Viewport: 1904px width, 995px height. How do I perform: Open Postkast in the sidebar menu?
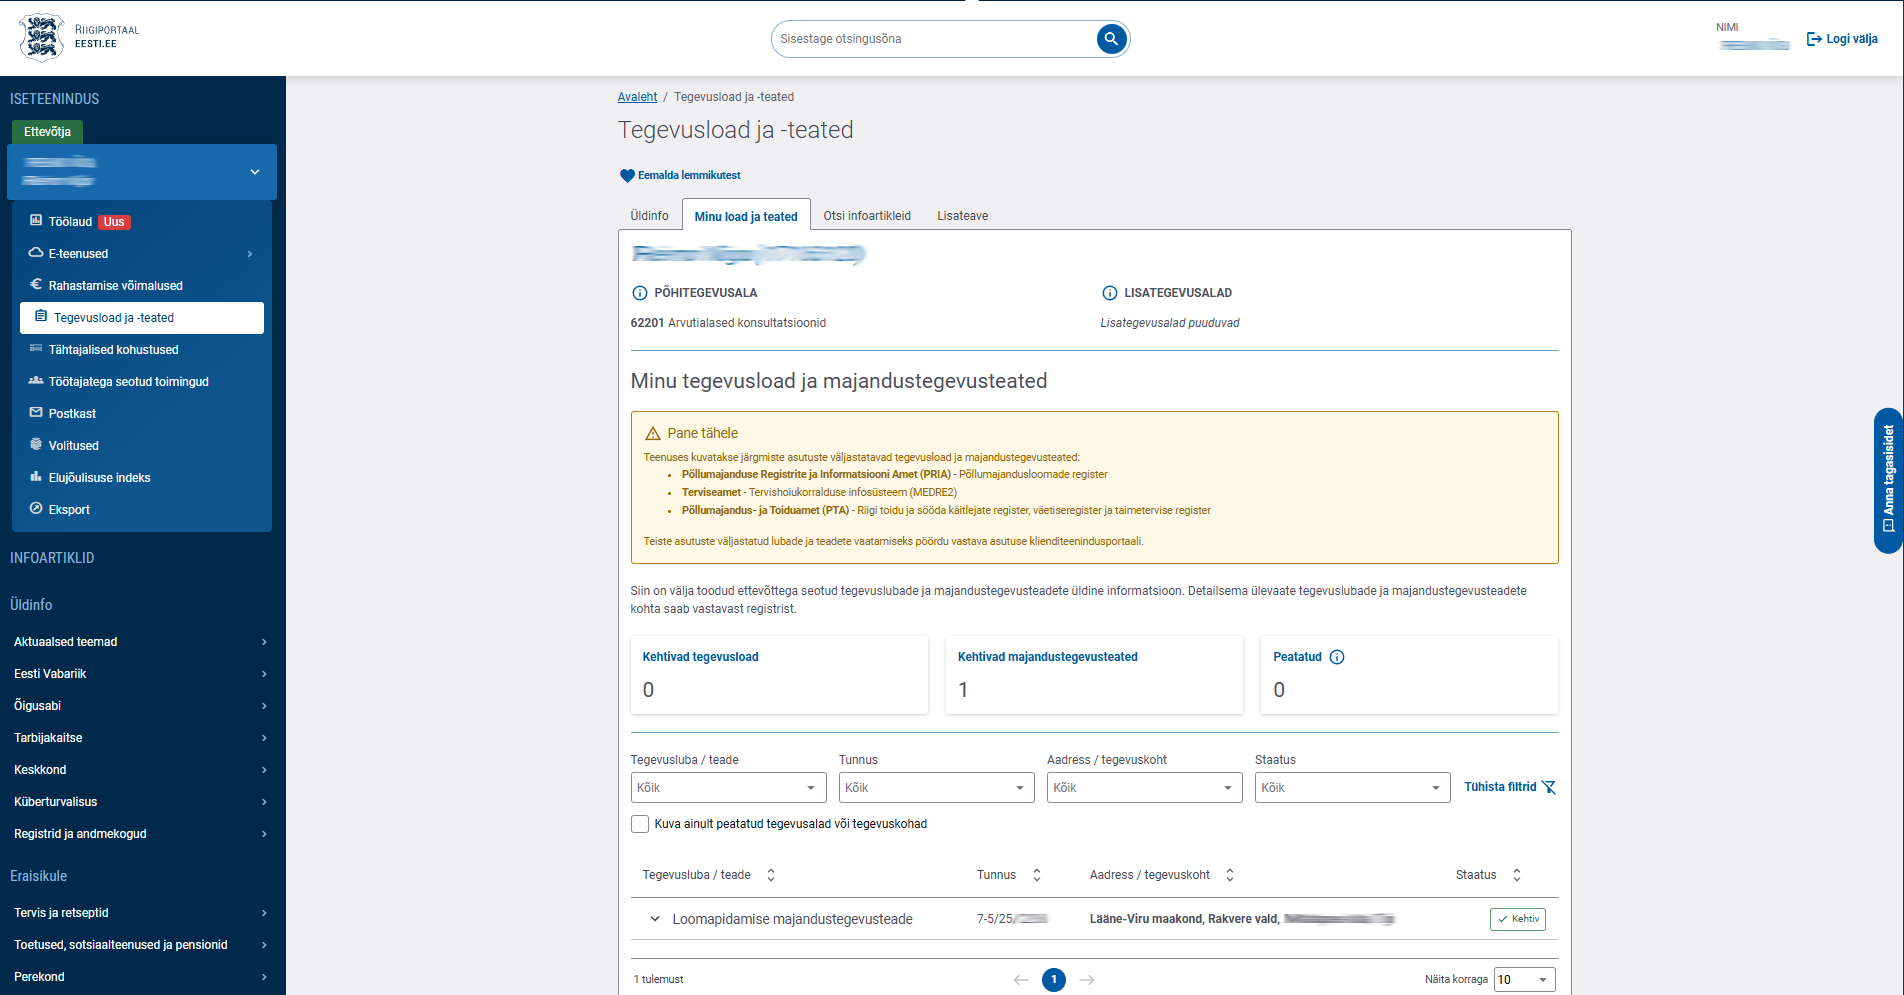[x=72, y=414]
